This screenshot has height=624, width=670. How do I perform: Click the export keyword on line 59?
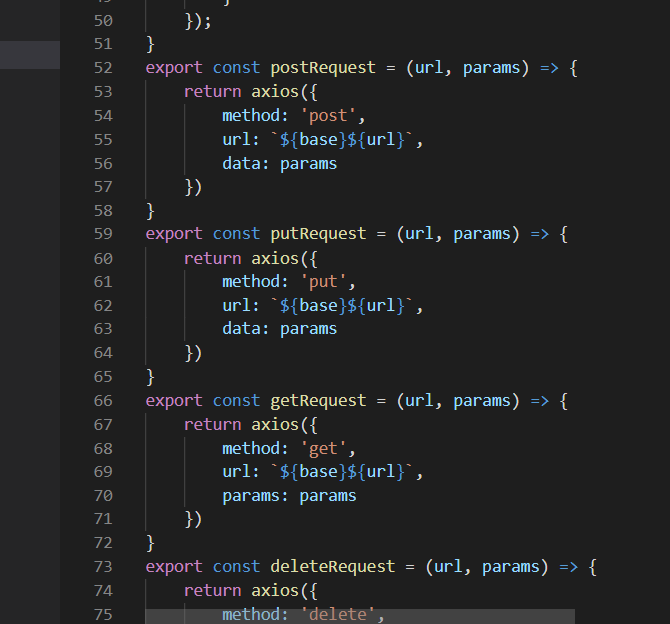[x=174, y=234]
